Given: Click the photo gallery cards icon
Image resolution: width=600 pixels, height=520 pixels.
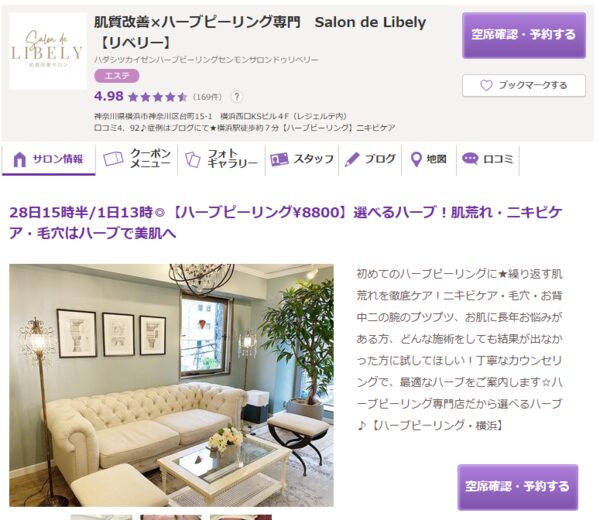Looking at the screenshot, I should pos(192,159).
